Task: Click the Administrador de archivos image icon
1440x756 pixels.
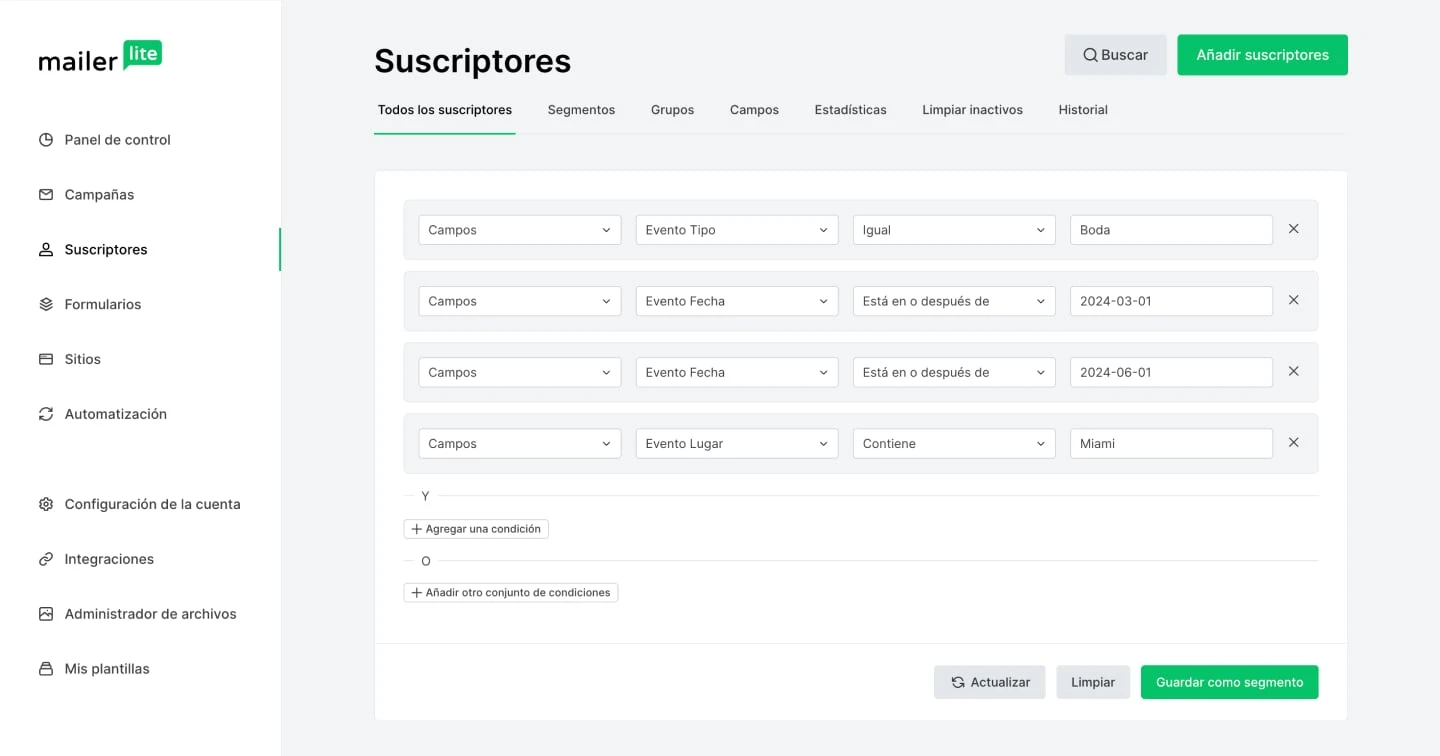Action: coord(46,614)
